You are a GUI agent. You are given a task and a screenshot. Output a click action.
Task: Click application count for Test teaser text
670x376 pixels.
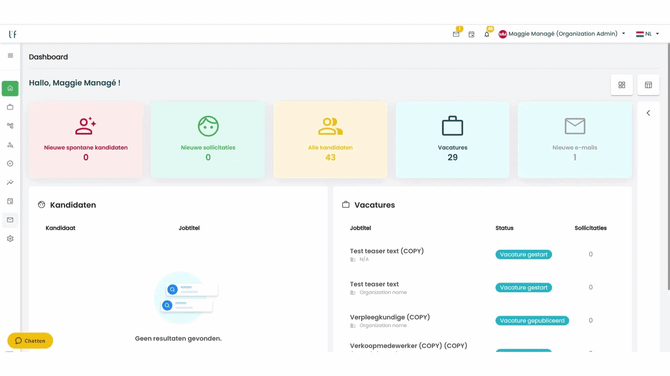click(x=591, y=288)
